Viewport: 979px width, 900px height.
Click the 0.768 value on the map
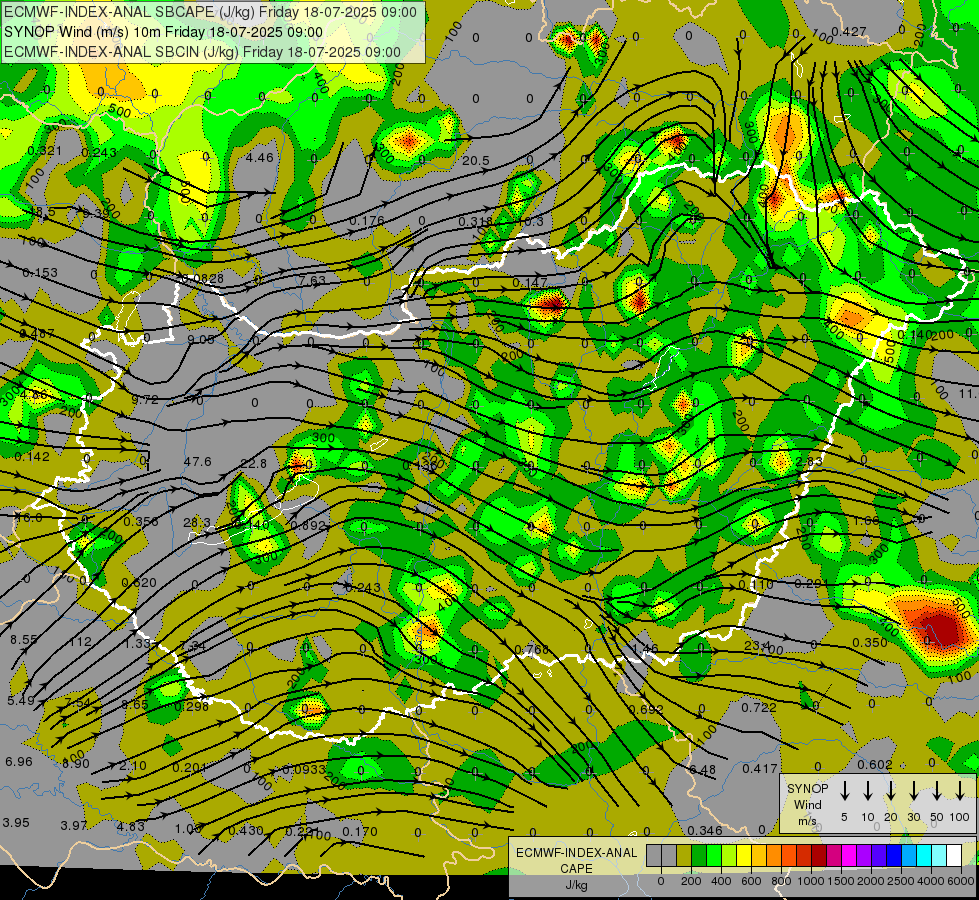[532, 650]
